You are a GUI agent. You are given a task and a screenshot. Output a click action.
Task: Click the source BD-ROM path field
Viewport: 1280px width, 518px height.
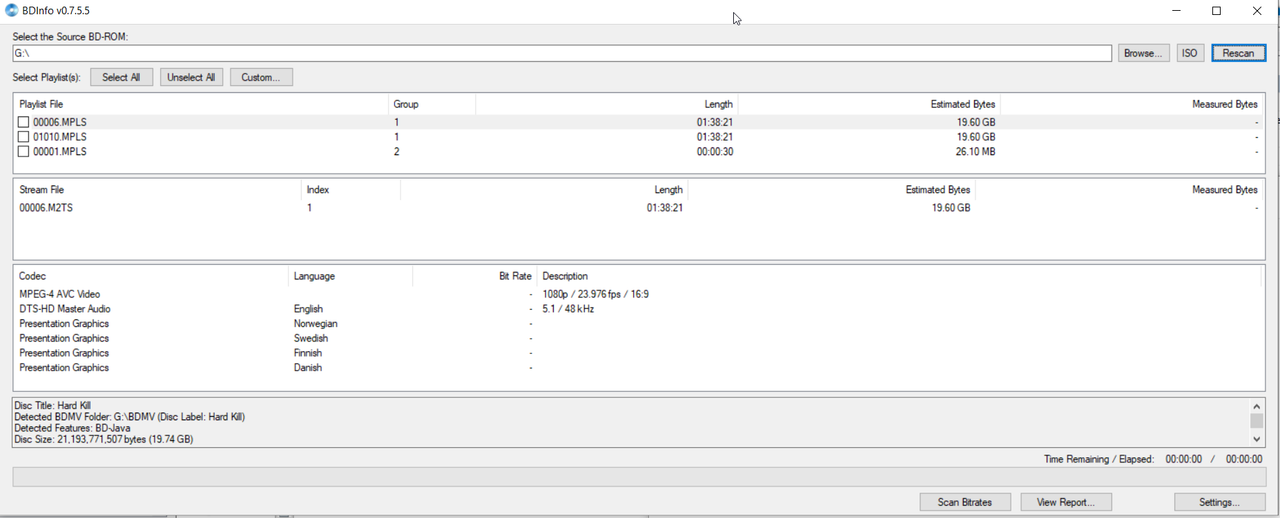pyautogui.click(x=562, y=53)
